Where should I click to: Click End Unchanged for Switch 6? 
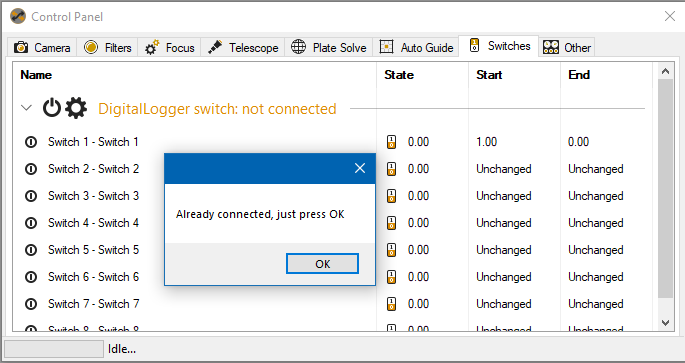(595, 277)
